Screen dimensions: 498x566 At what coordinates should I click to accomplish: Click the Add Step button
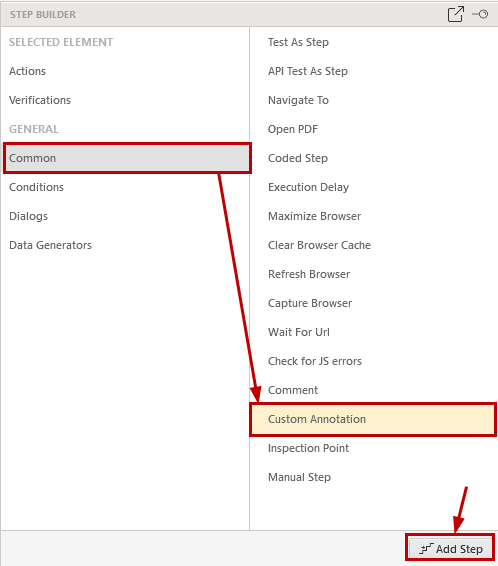[x=451, y=549]
